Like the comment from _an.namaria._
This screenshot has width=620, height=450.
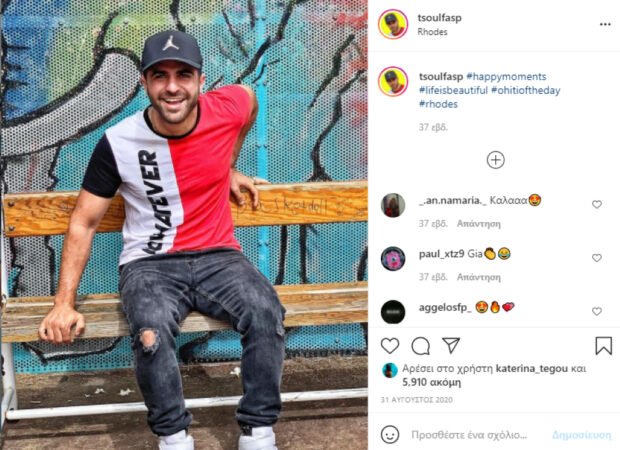point(597,204)
